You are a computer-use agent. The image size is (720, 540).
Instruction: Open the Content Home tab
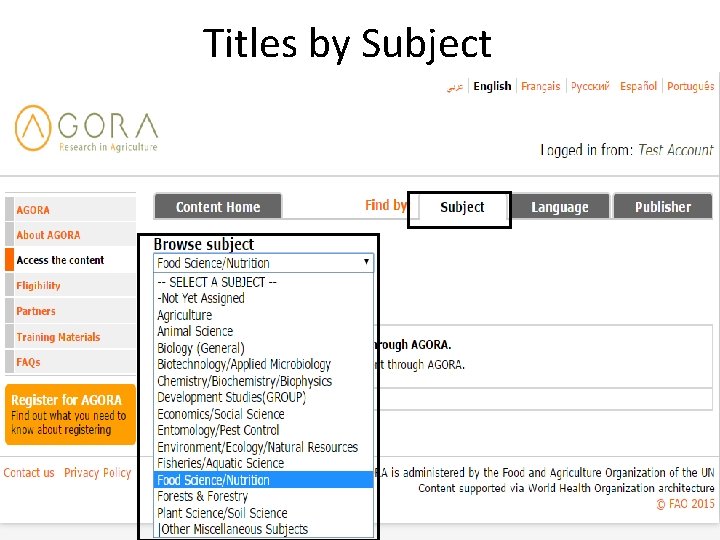218,207
